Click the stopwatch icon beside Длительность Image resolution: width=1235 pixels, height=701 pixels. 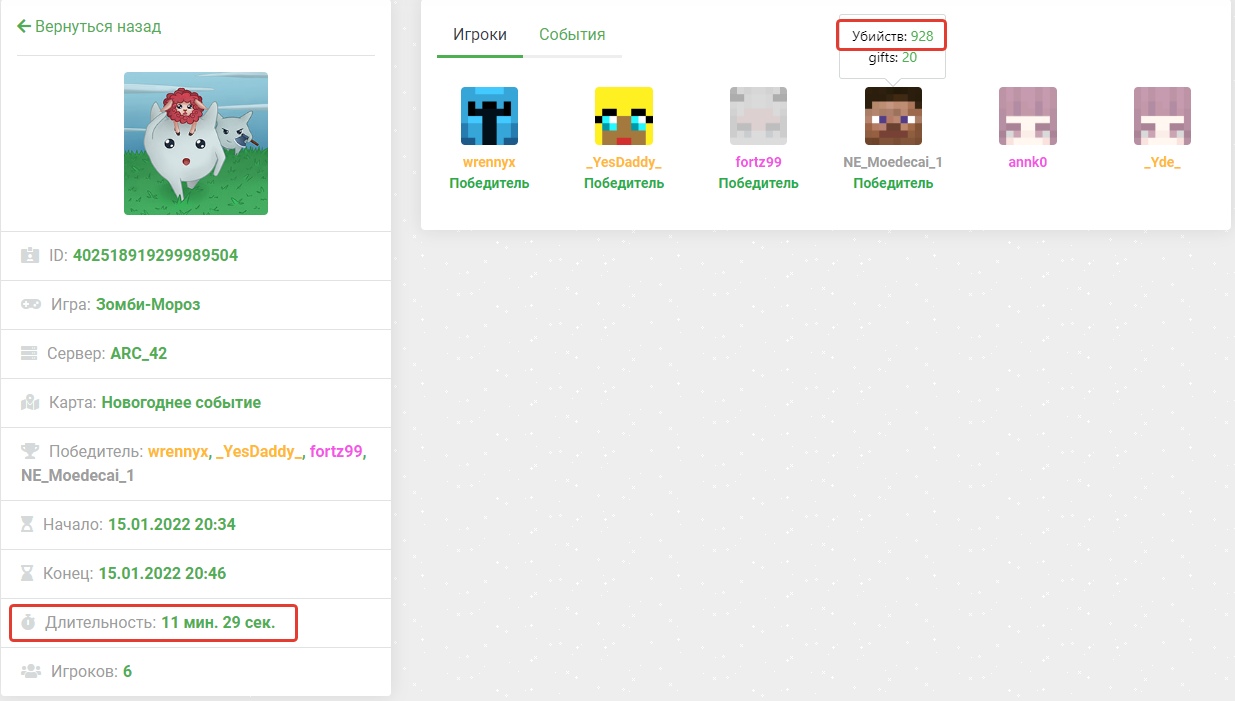click(x=28, y=623)
